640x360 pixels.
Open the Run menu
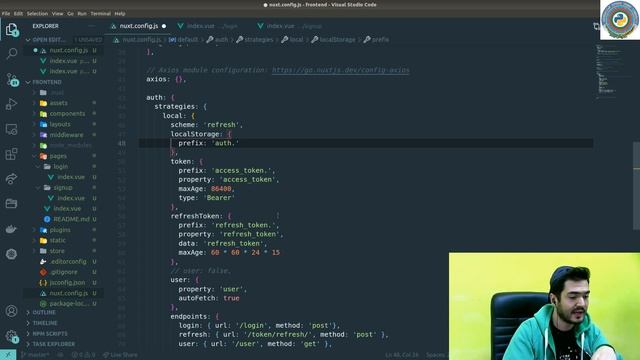(82, 13)
